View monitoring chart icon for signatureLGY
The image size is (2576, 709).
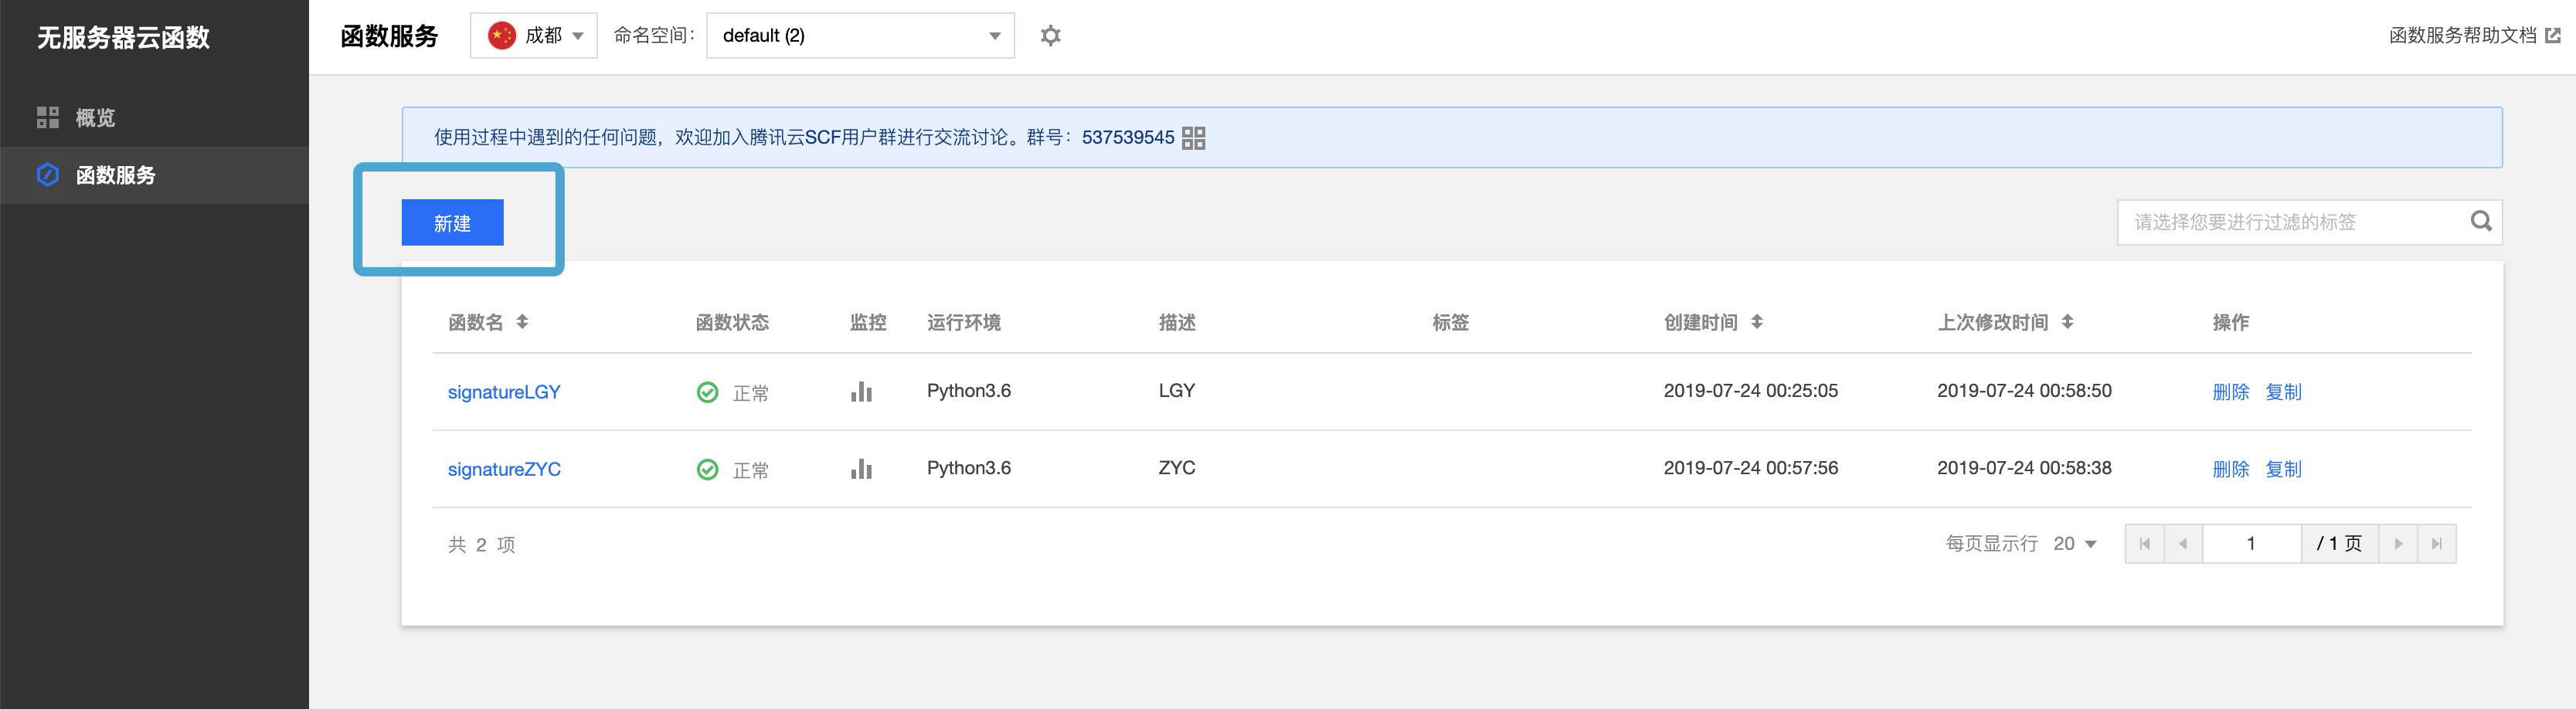coord(861,391)
